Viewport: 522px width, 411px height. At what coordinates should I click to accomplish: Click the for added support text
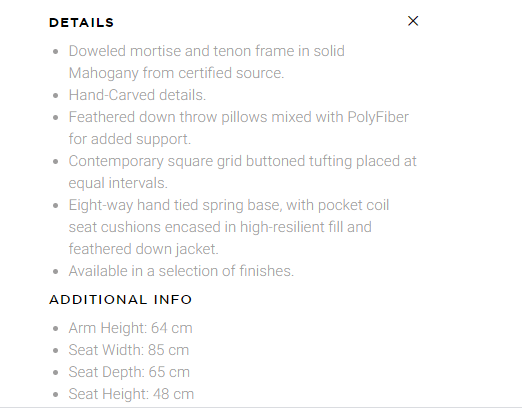[130, 139]
